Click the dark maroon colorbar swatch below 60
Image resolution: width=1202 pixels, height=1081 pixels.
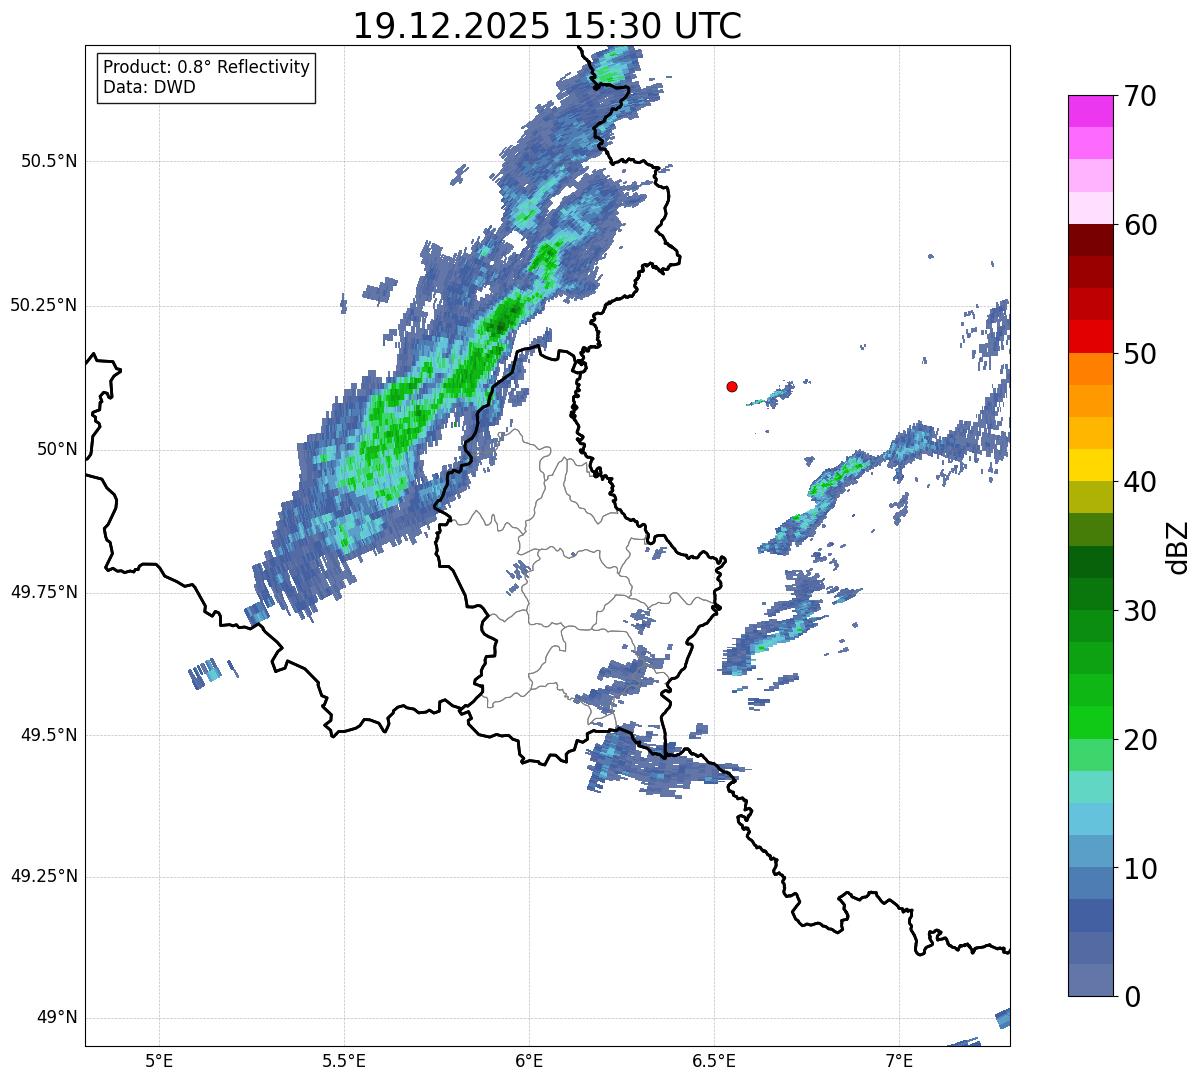pos(1090,240)
